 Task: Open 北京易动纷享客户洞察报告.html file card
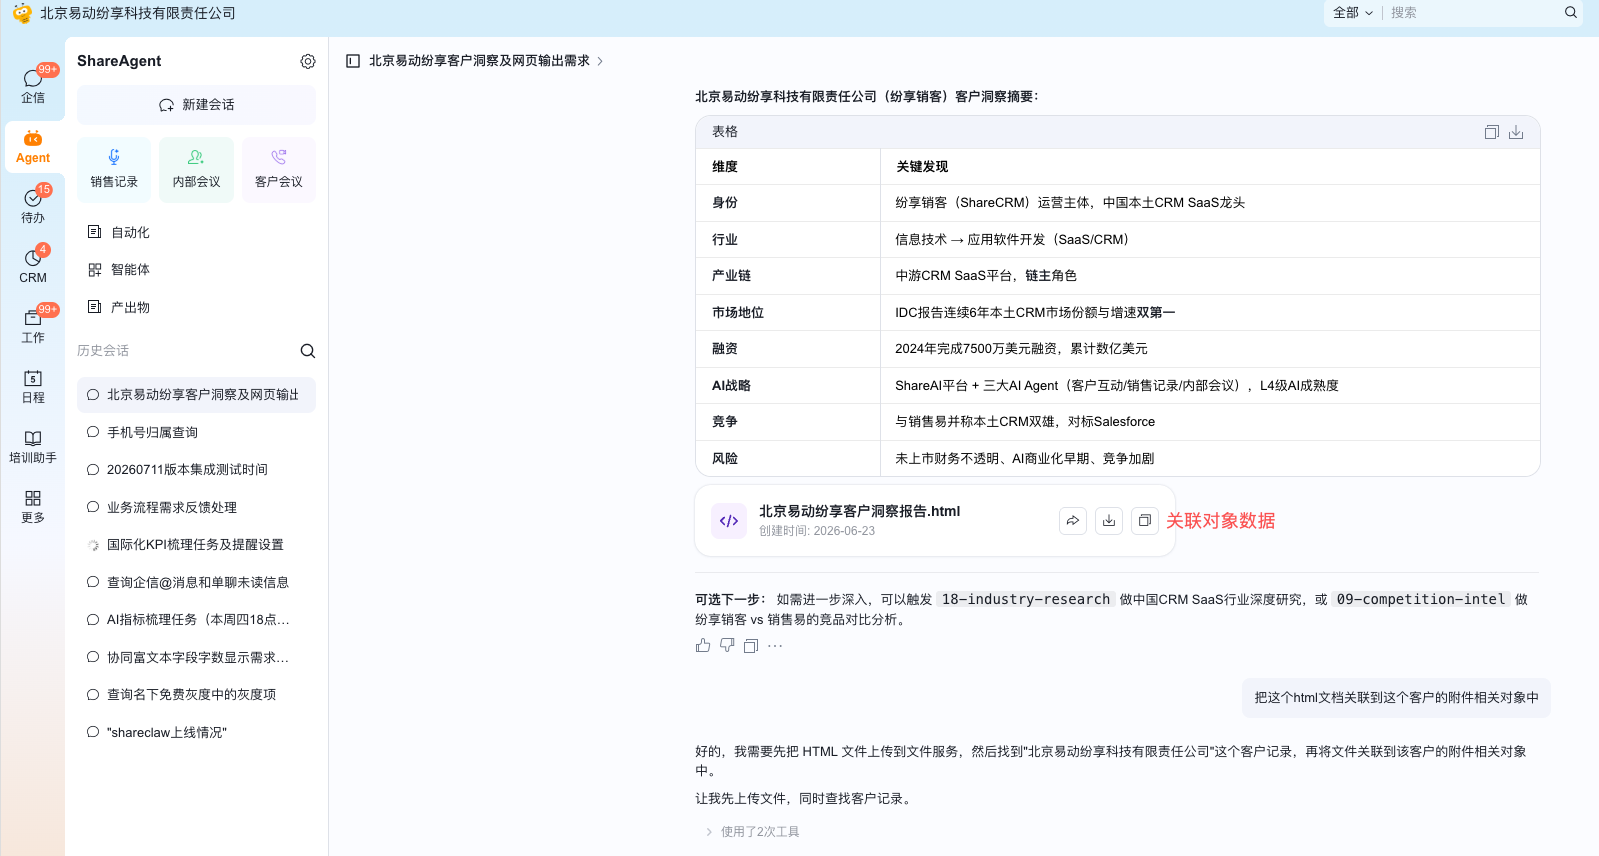(x=935, y=521)
